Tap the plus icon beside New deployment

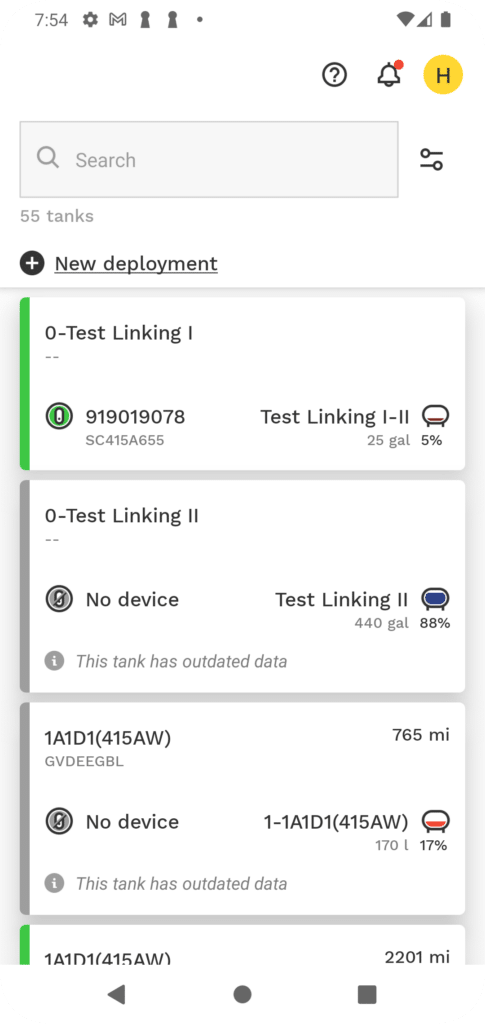[32, 264]
